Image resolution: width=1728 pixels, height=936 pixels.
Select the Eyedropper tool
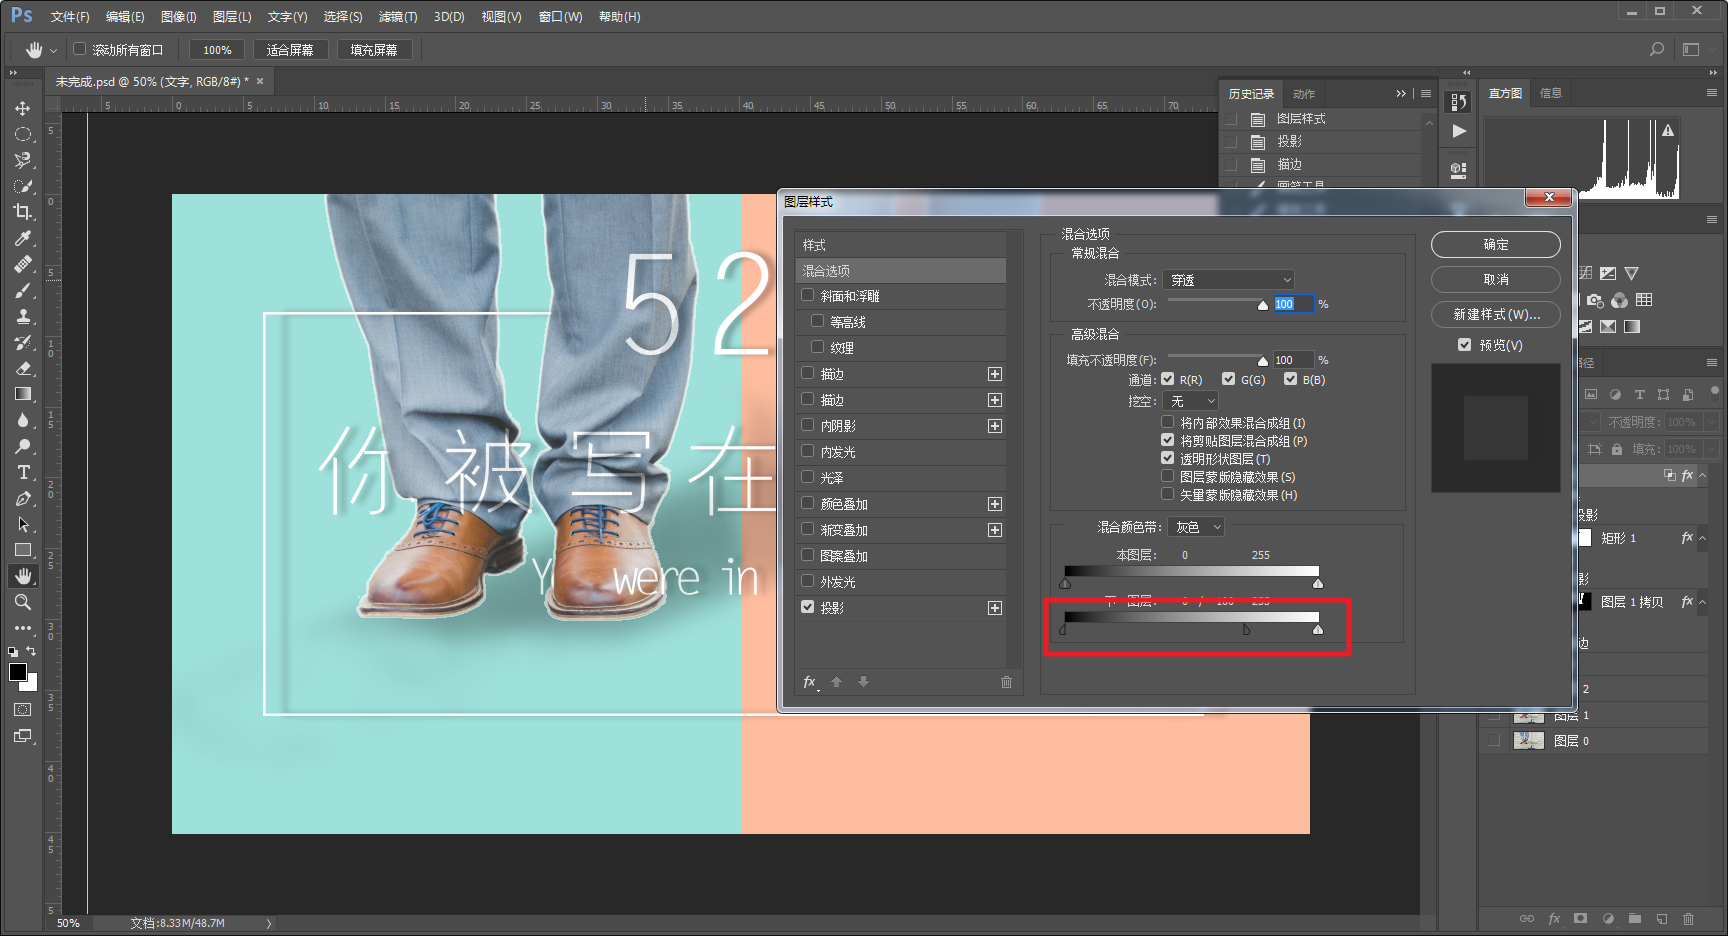tap(22, 238)
